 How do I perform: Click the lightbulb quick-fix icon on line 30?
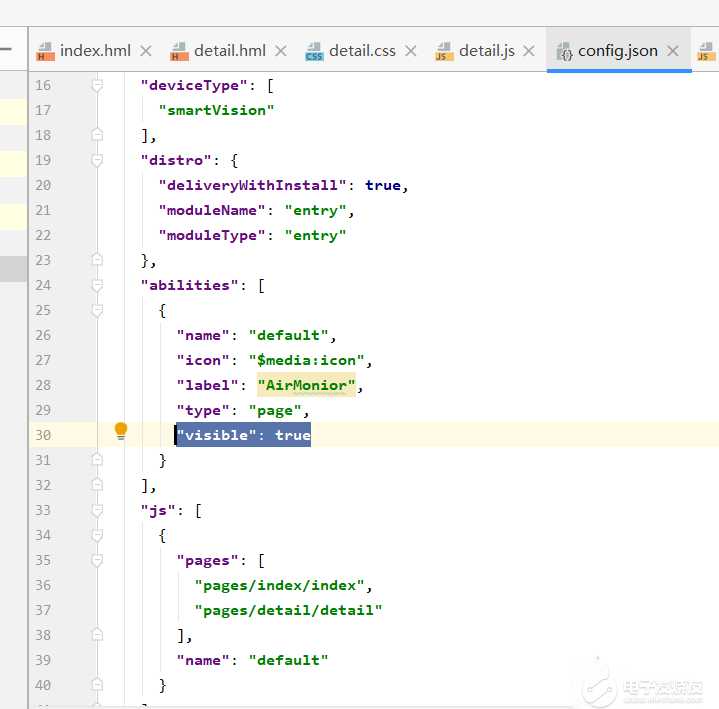pyautogui.click(x=121, y=431)
